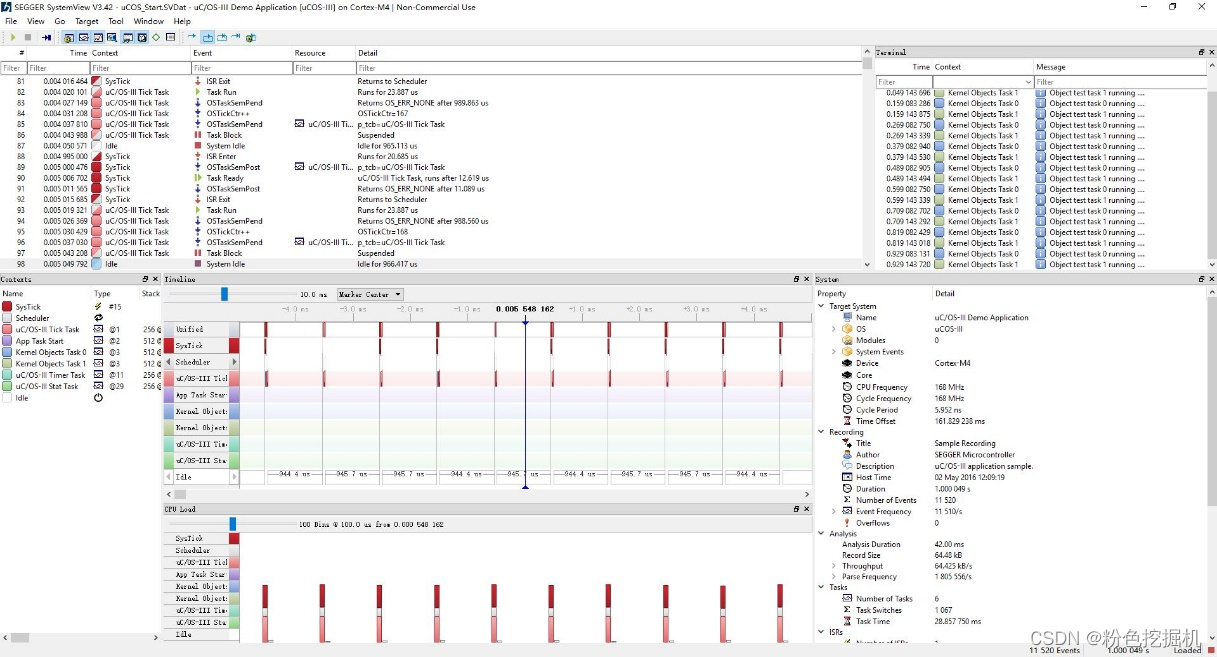Click the right arrow on Idle timeline row

pyautogui.click(x=234, y=477)
